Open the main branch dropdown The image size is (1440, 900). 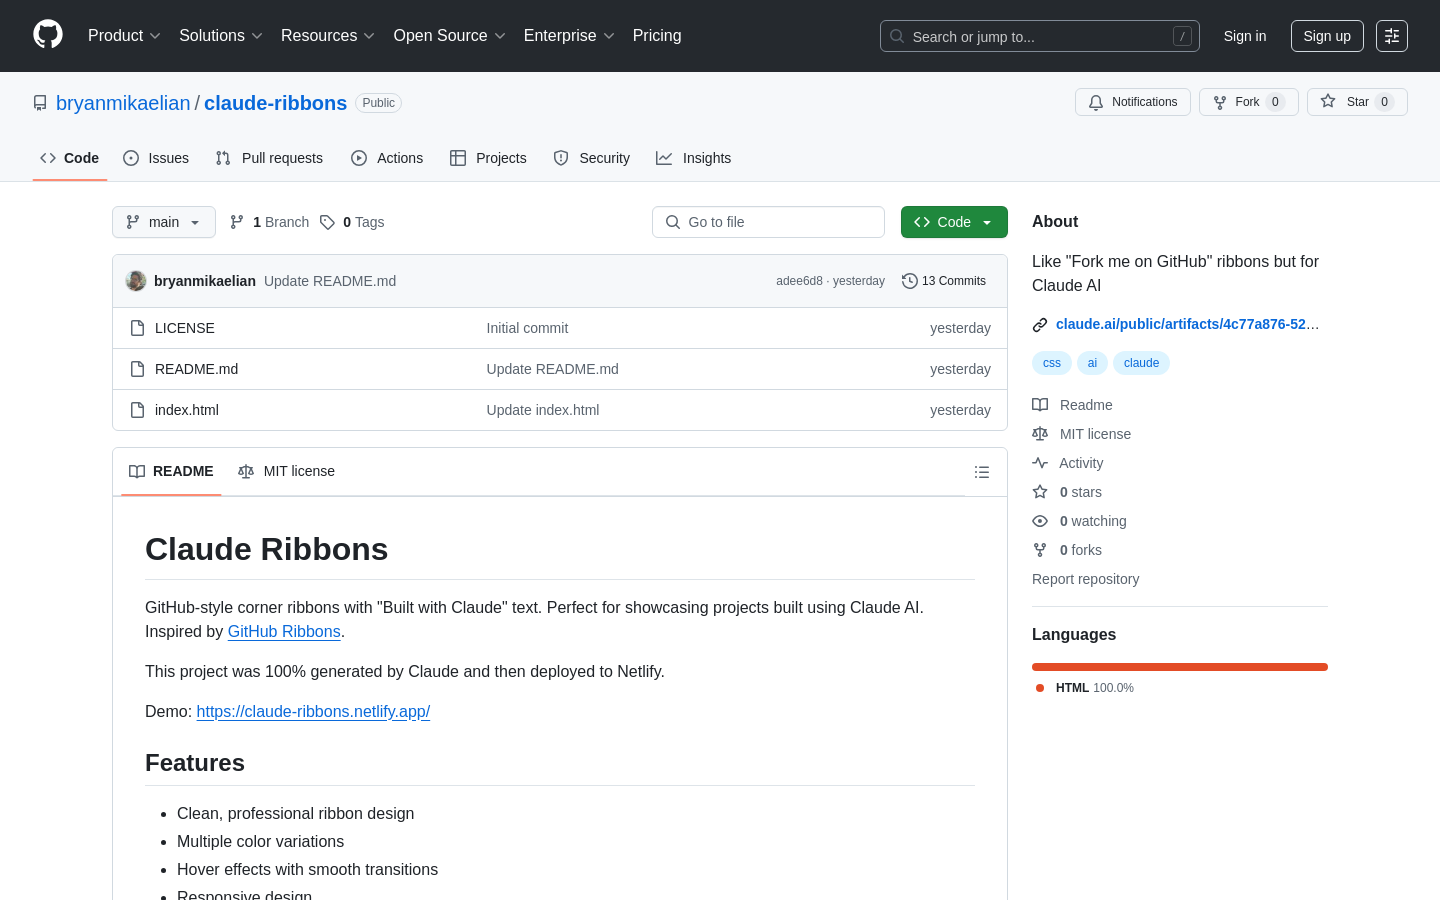164,222
